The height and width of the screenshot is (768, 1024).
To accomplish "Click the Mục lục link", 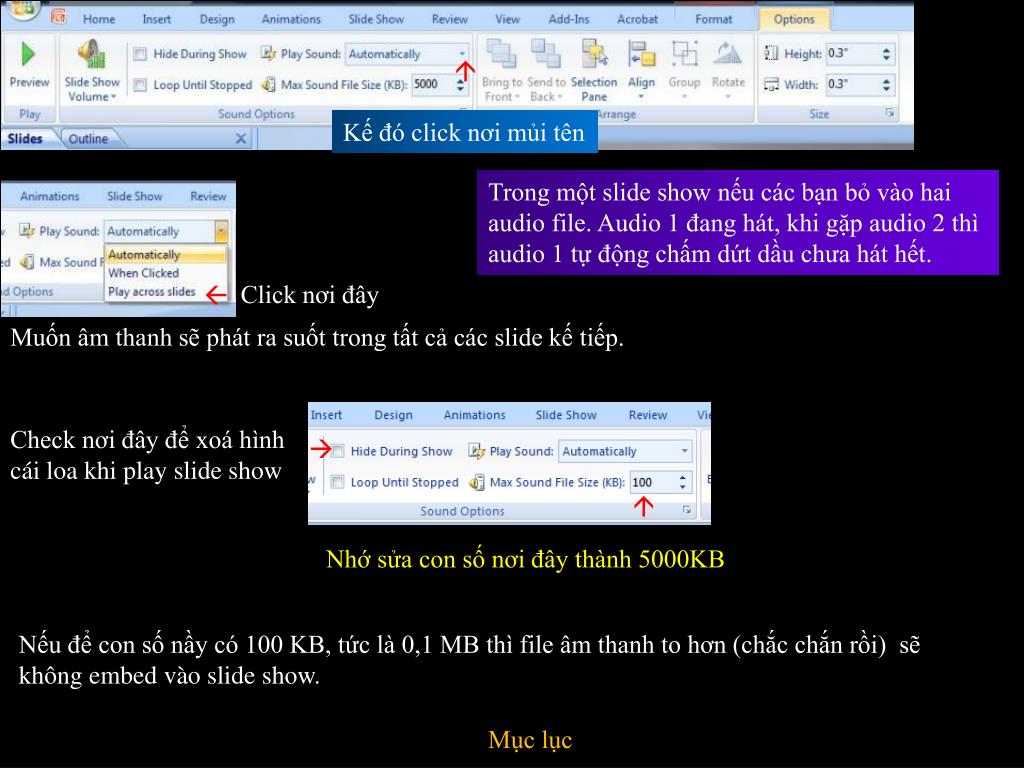I will click(530, 740).
